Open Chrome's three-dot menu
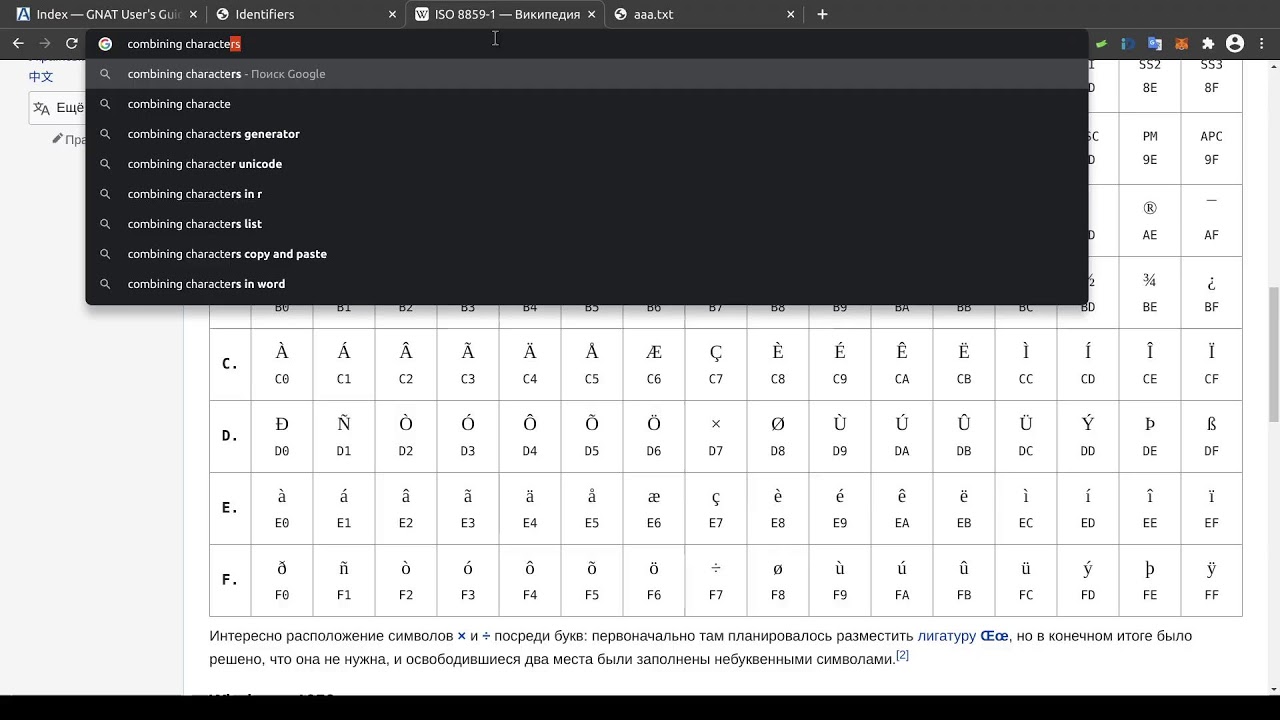 point(1261,44)
